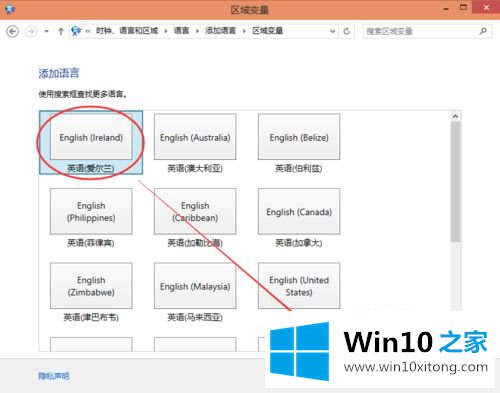The height and width of the screenshot is (393, 500).
Task: Select the English (Australia) tile
Action: click(x=195, y=136)
